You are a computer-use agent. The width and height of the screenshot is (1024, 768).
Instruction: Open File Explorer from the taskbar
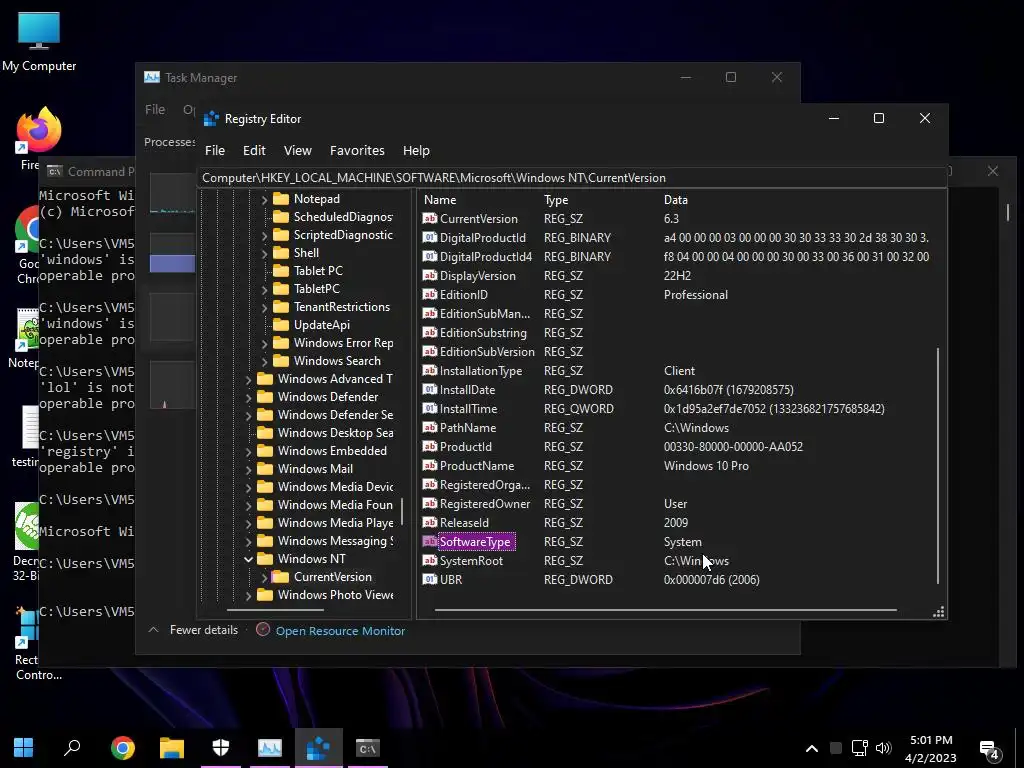(x=172, y=748)
